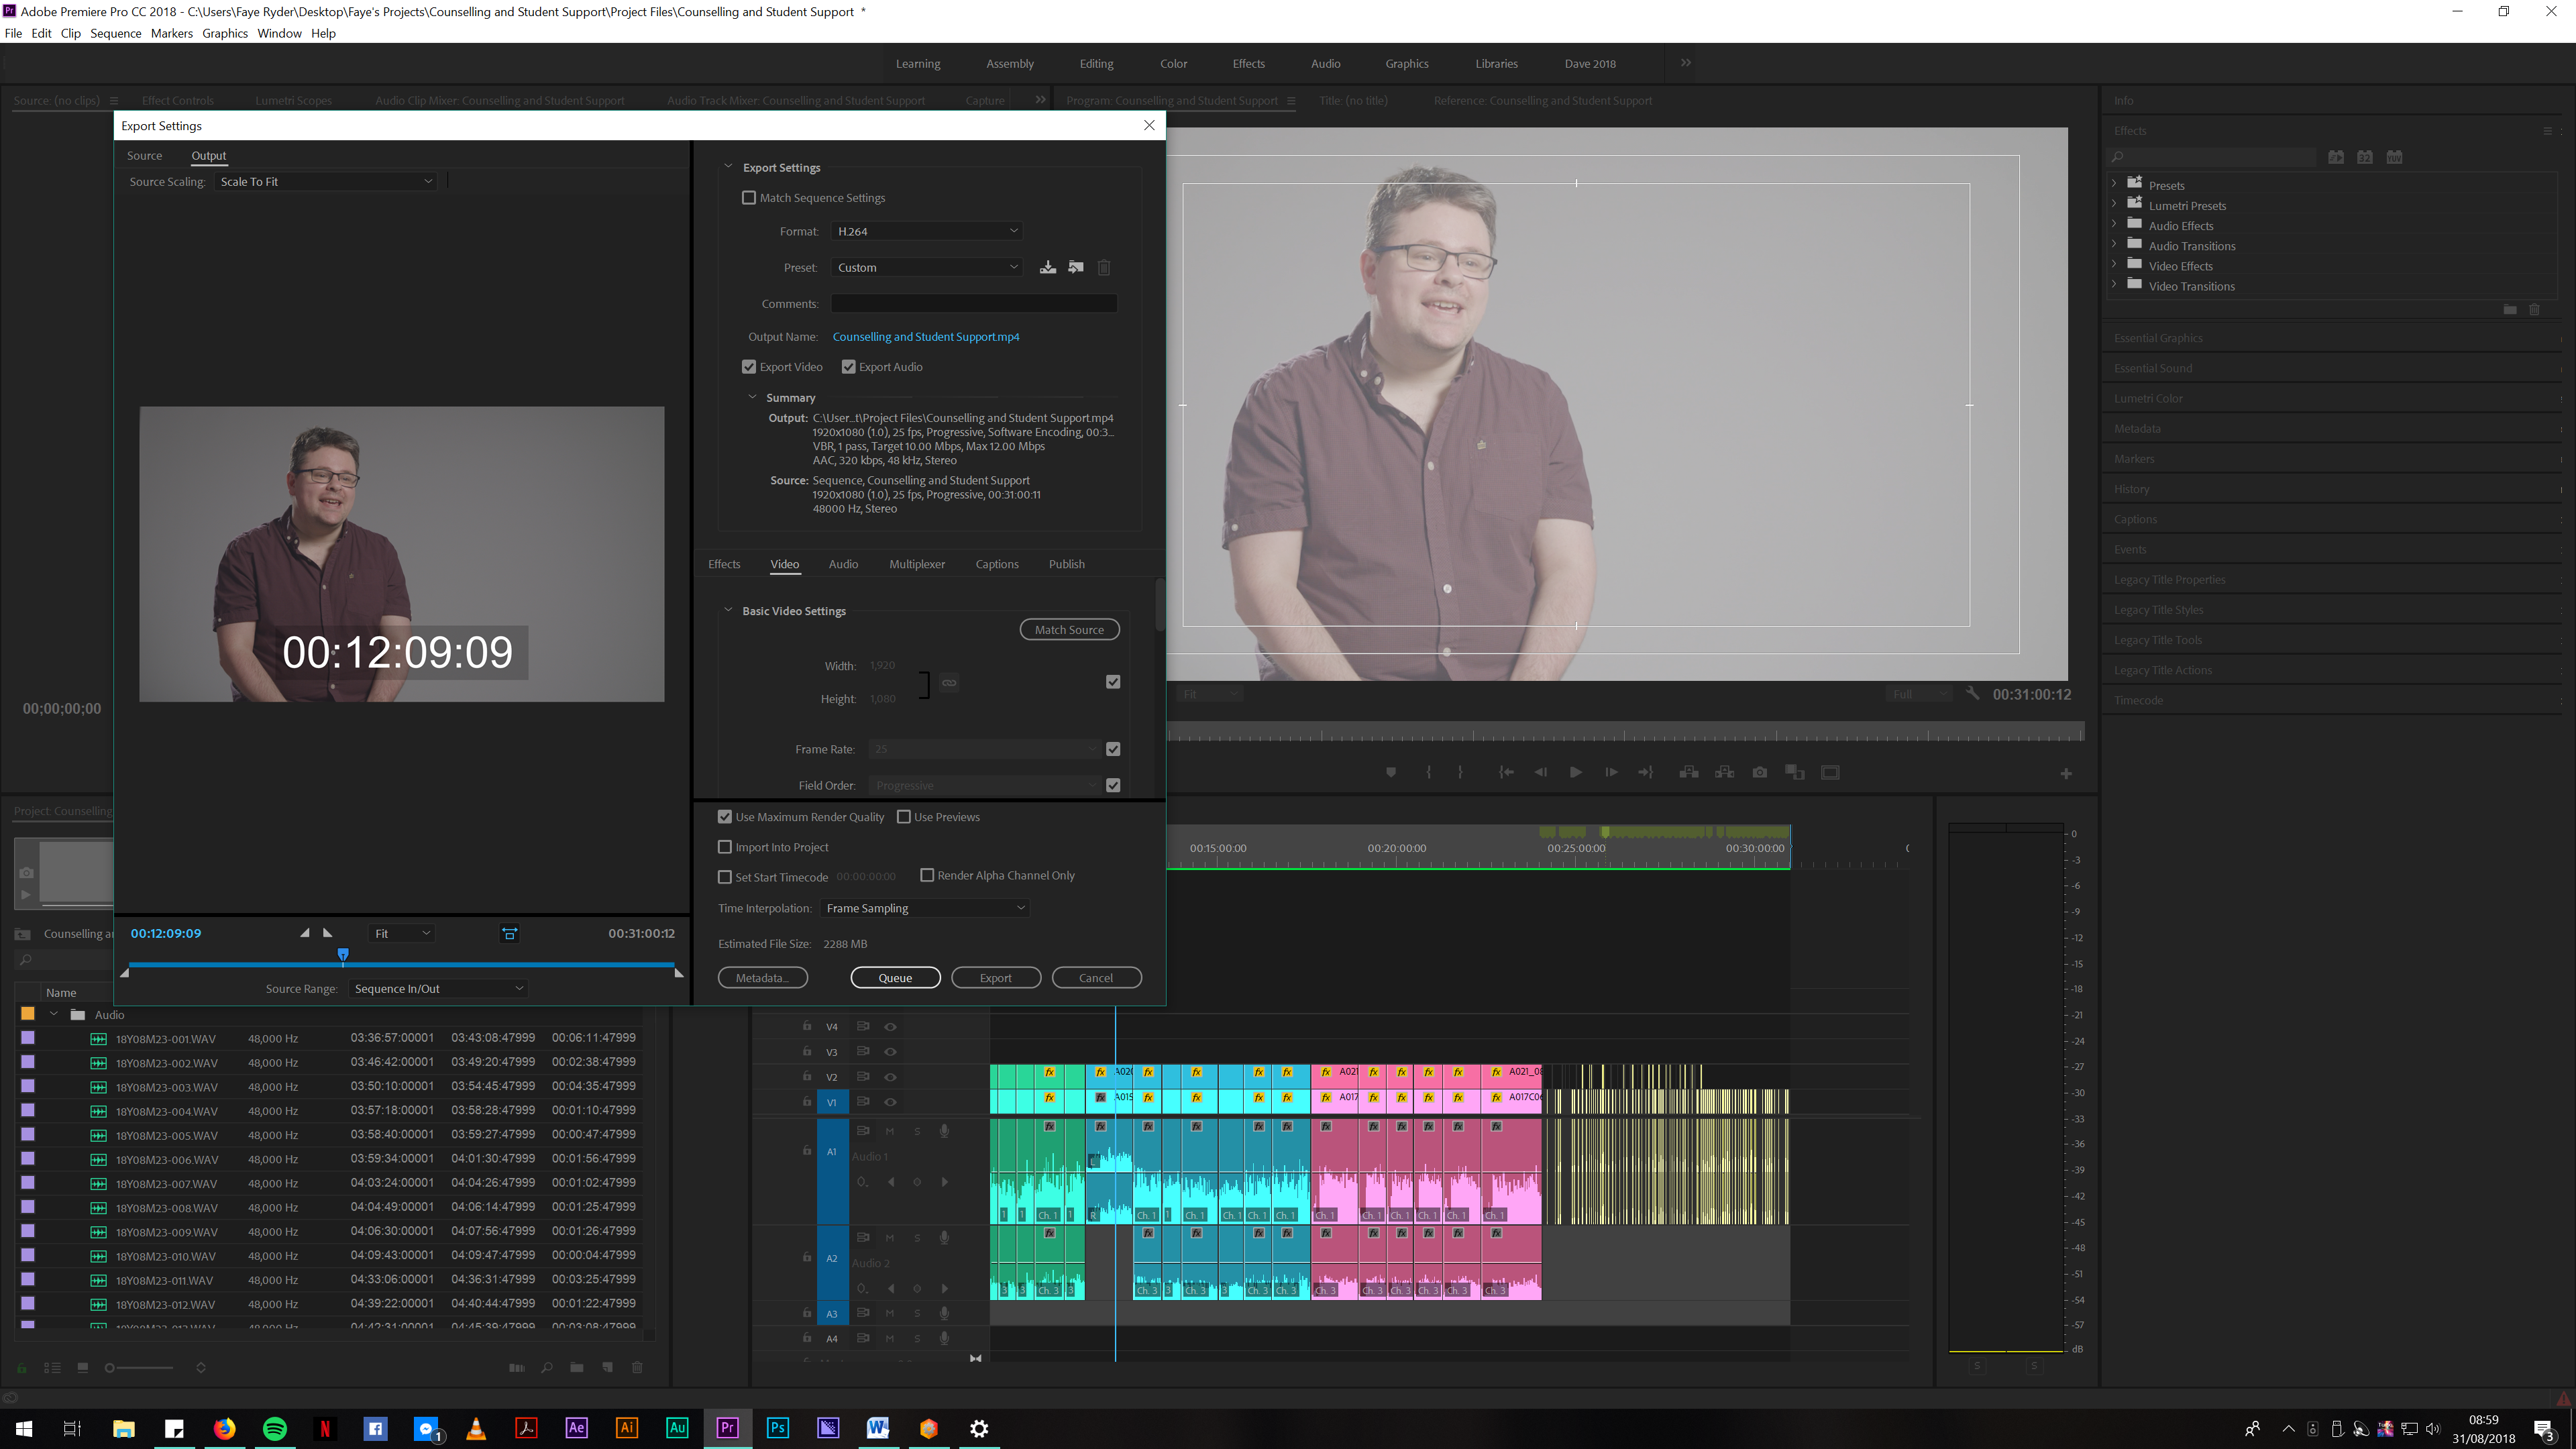Open the Format dropdown showing H.264
This screenshot has height=1449, width=2576.
[x=926, y=231]
